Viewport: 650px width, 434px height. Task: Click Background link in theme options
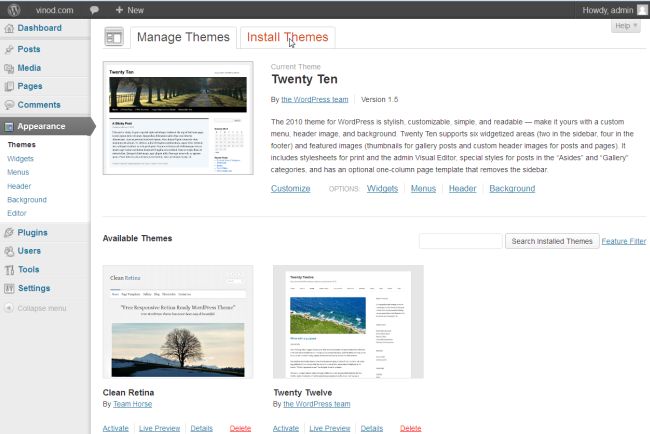point(512,189)
